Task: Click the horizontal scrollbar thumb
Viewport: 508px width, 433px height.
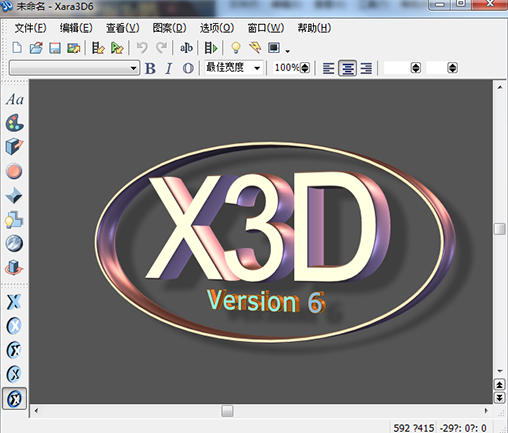Action: (x=227, y=411)
